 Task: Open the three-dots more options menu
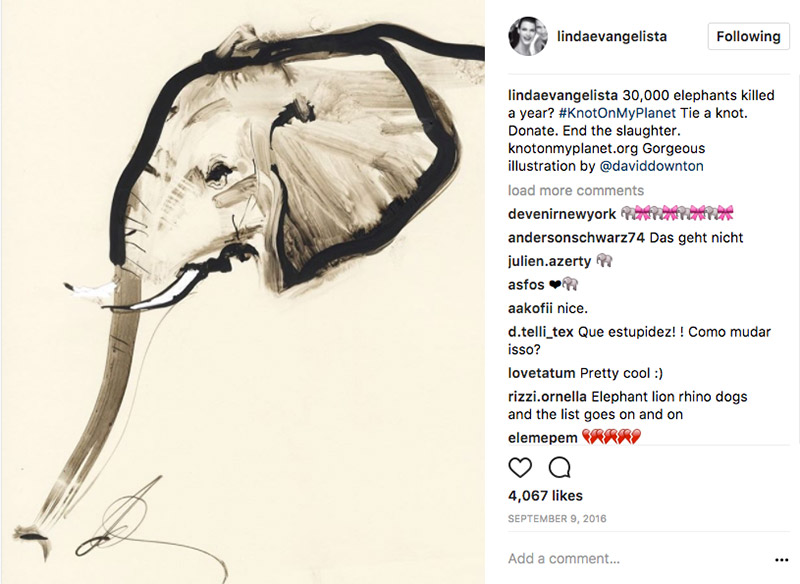pos(781,560)
